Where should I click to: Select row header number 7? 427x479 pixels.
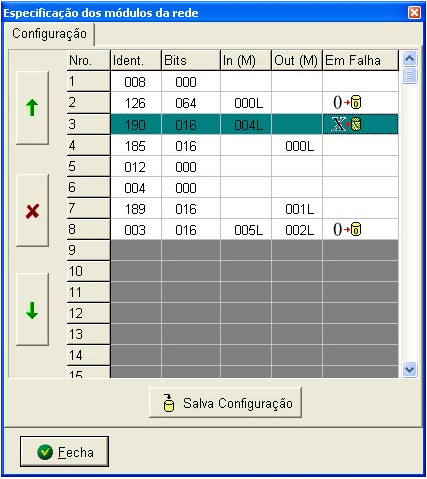click(x=88, y=208)
